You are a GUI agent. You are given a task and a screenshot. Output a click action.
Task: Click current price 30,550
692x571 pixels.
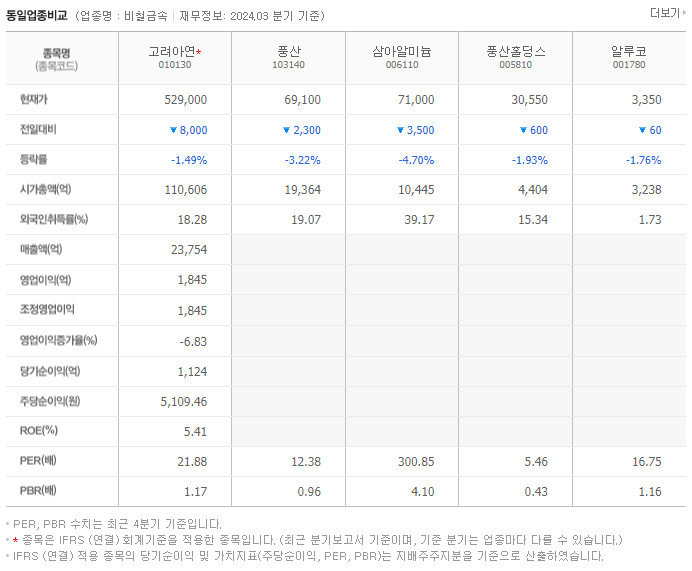point(530,100)
